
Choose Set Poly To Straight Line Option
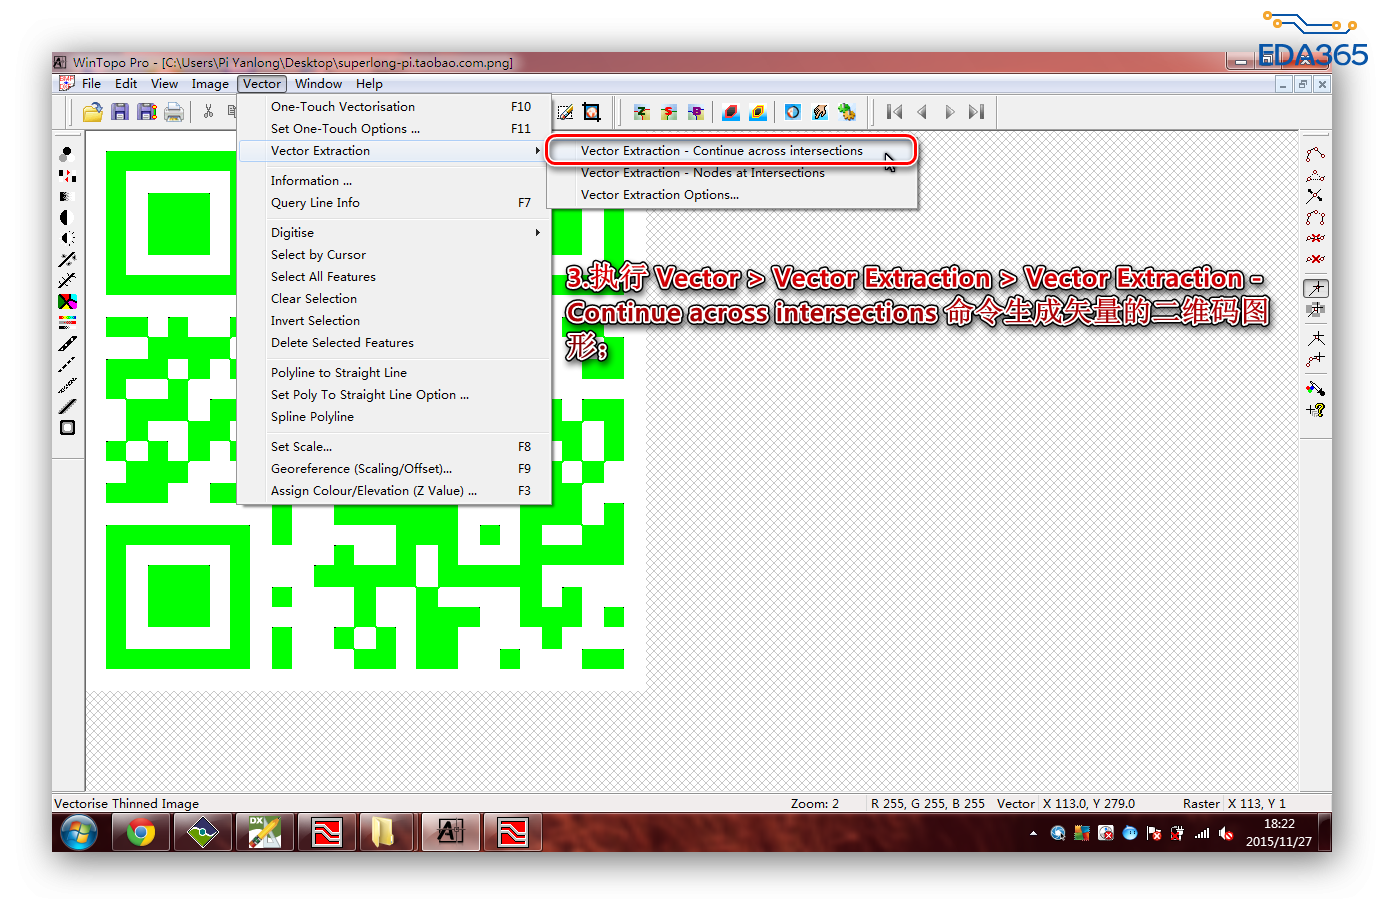click(x=394, y=395)
